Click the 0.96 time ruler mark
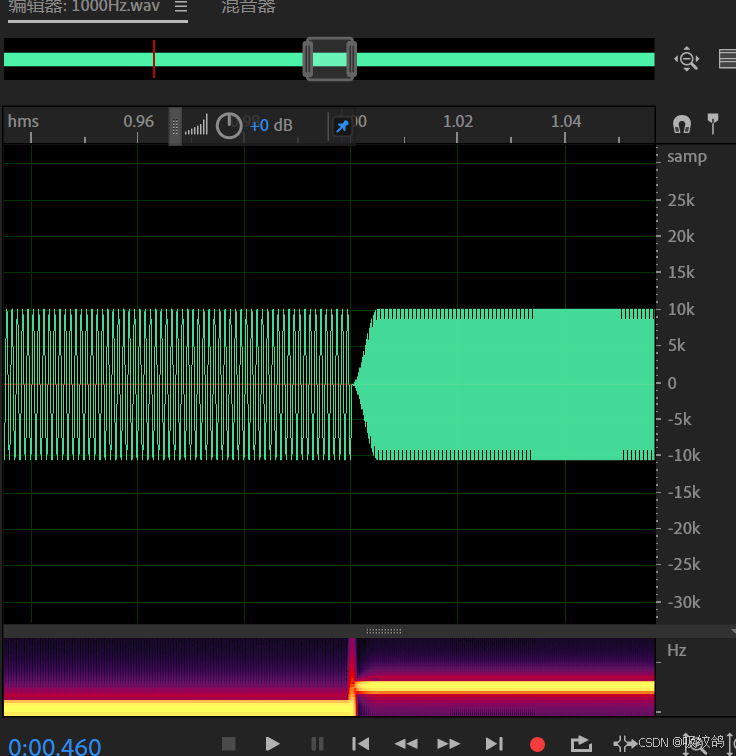This screenshot has width=736, height=756. (x=138, y=122)
